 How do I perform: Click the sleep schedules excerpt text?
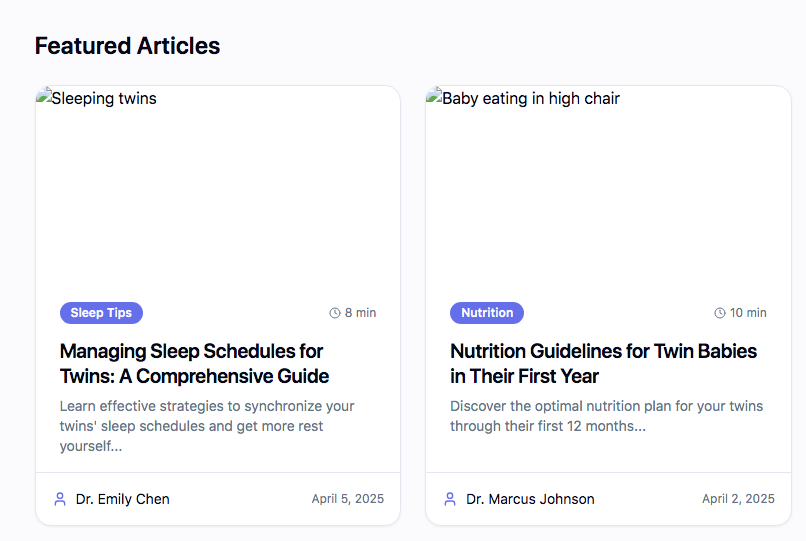click(x=207, y=426)
